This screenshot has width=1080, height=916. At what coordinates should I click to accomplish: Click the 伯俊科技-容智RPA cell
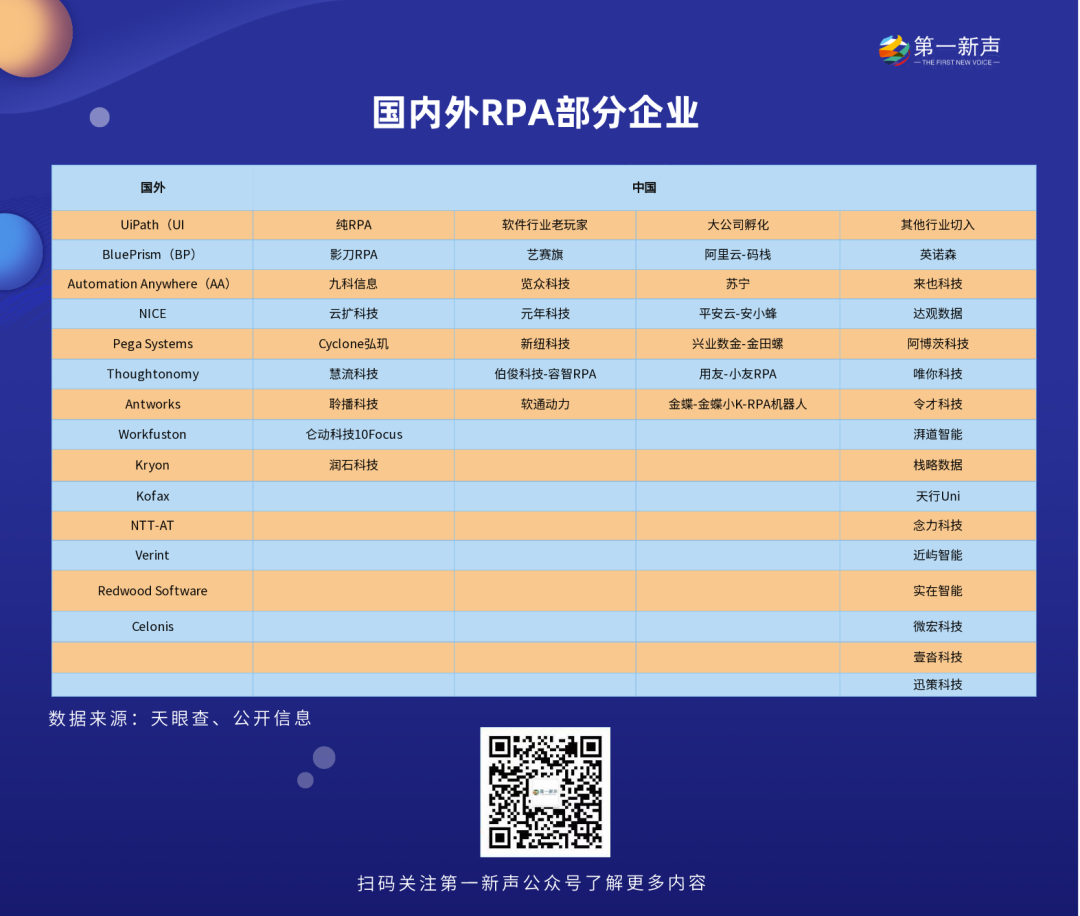(x=545, y=374)
